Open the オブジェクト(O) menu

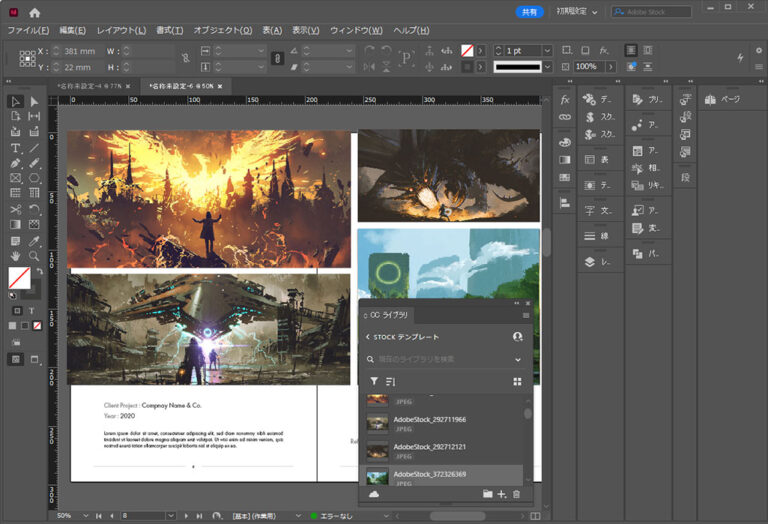[222, 30]
